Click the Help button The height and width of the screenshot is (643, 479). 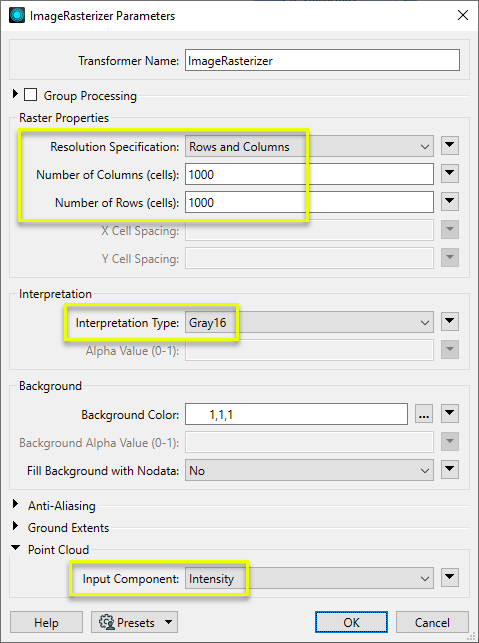point(46,622)
